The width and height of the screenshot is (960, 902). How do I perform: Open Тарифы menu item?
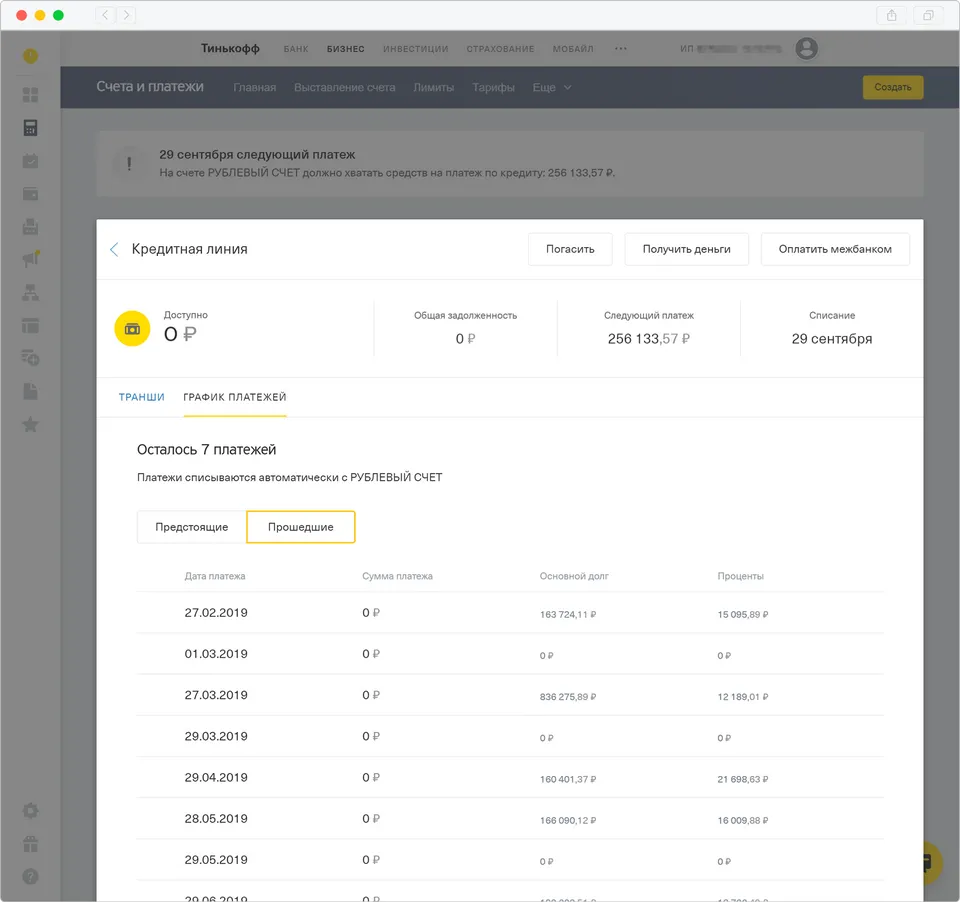493,88
